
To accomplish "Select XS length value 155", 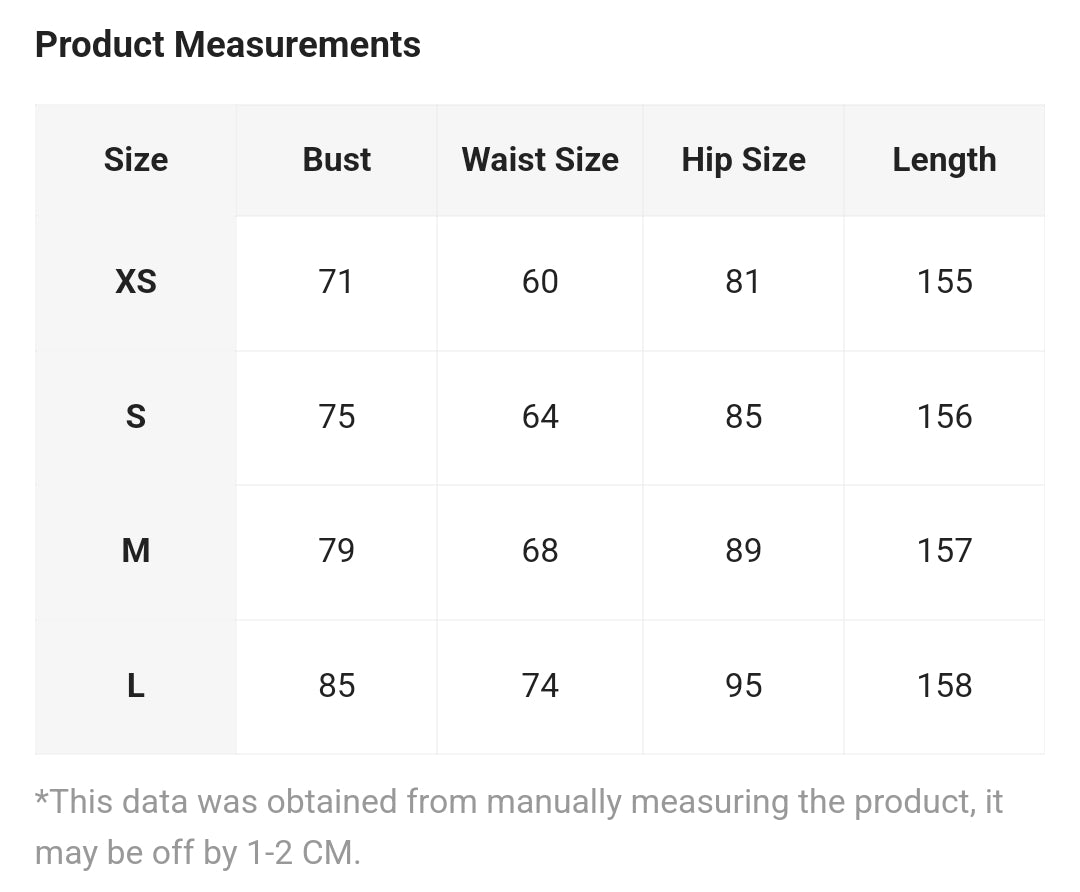I will (944, 282).
